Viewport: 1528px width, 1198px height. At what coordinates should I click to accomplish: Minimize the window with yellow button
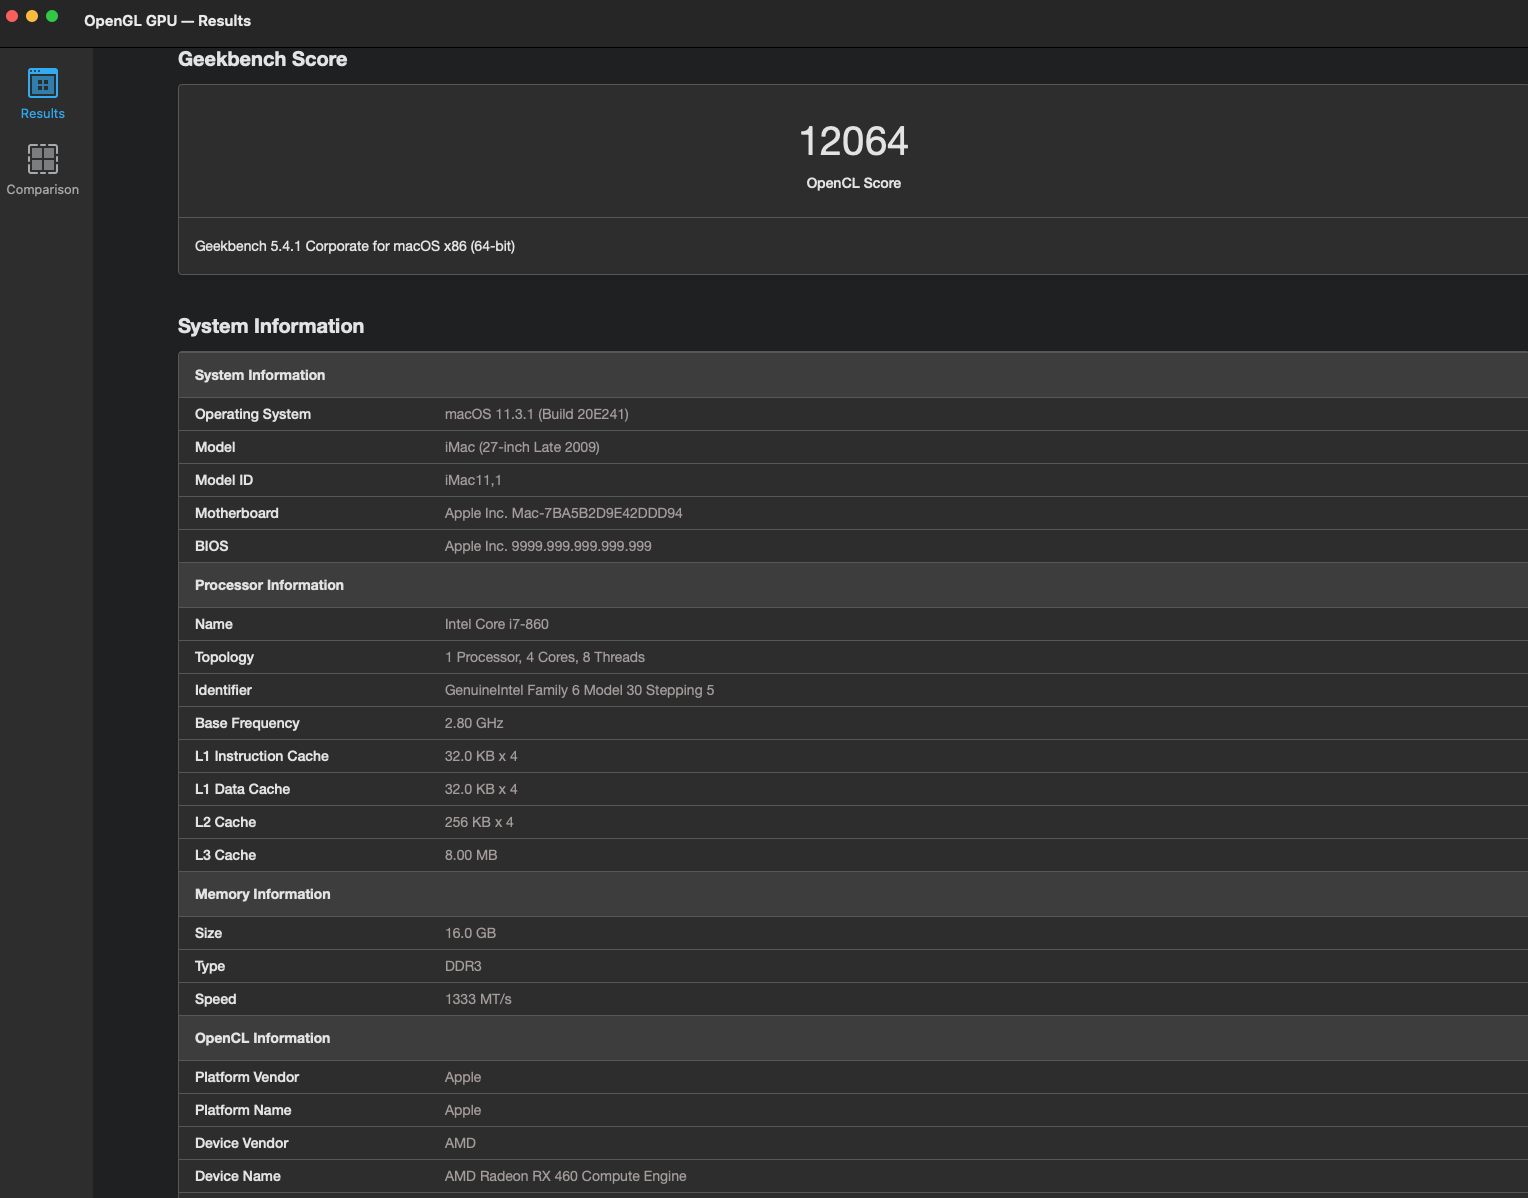[x=32, y=16]
